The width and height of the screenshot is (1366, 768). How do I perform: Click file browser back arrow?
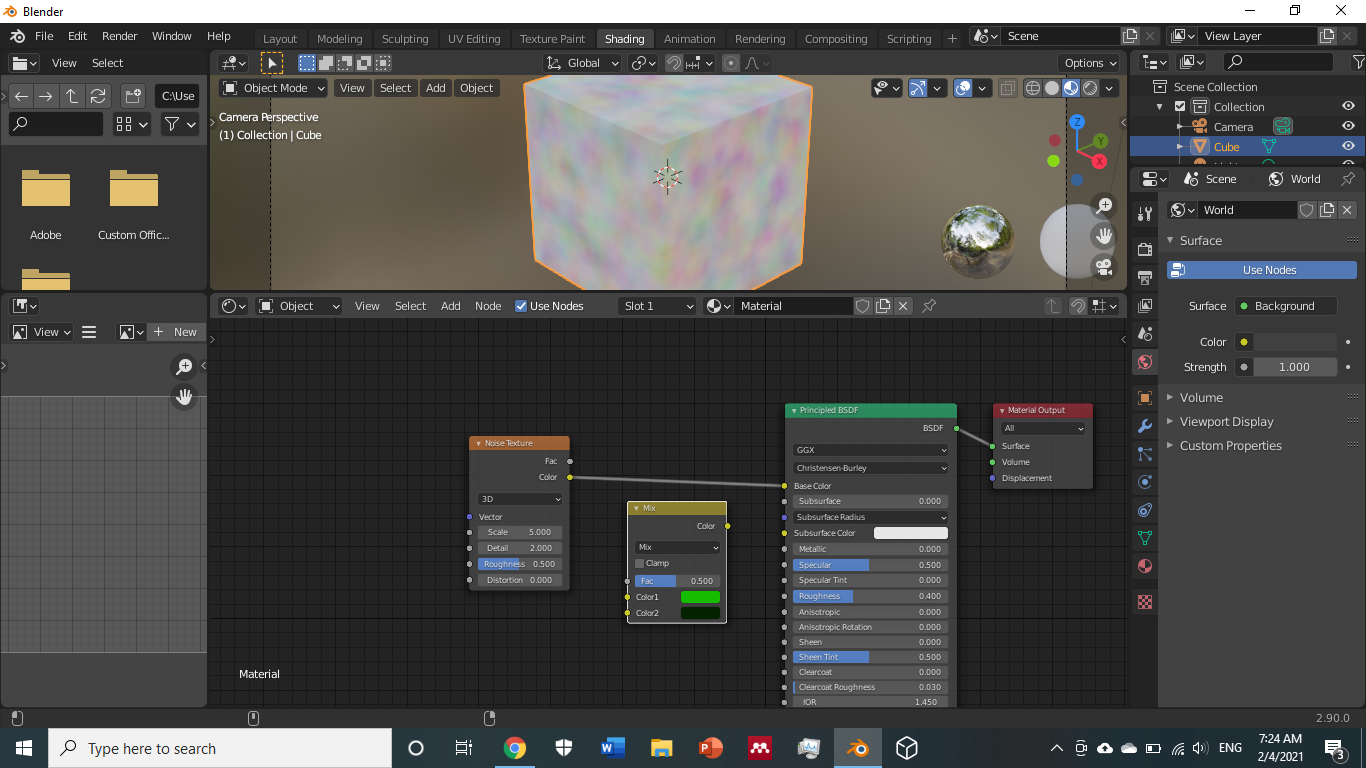coord(21,97)
